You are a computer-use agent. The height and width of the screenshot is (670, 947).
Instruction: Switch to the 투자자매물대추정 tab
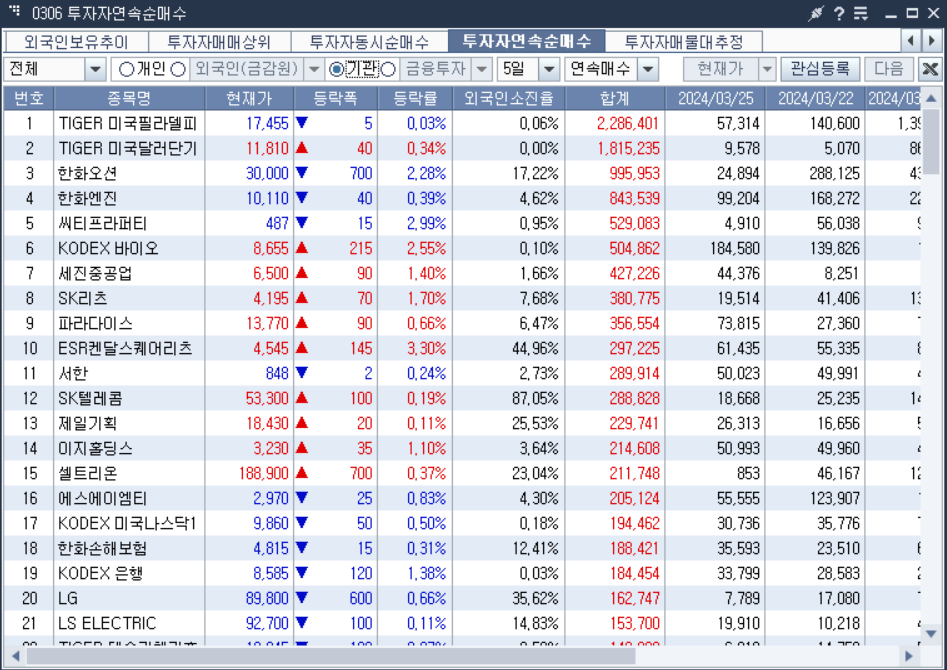(684, 42)
